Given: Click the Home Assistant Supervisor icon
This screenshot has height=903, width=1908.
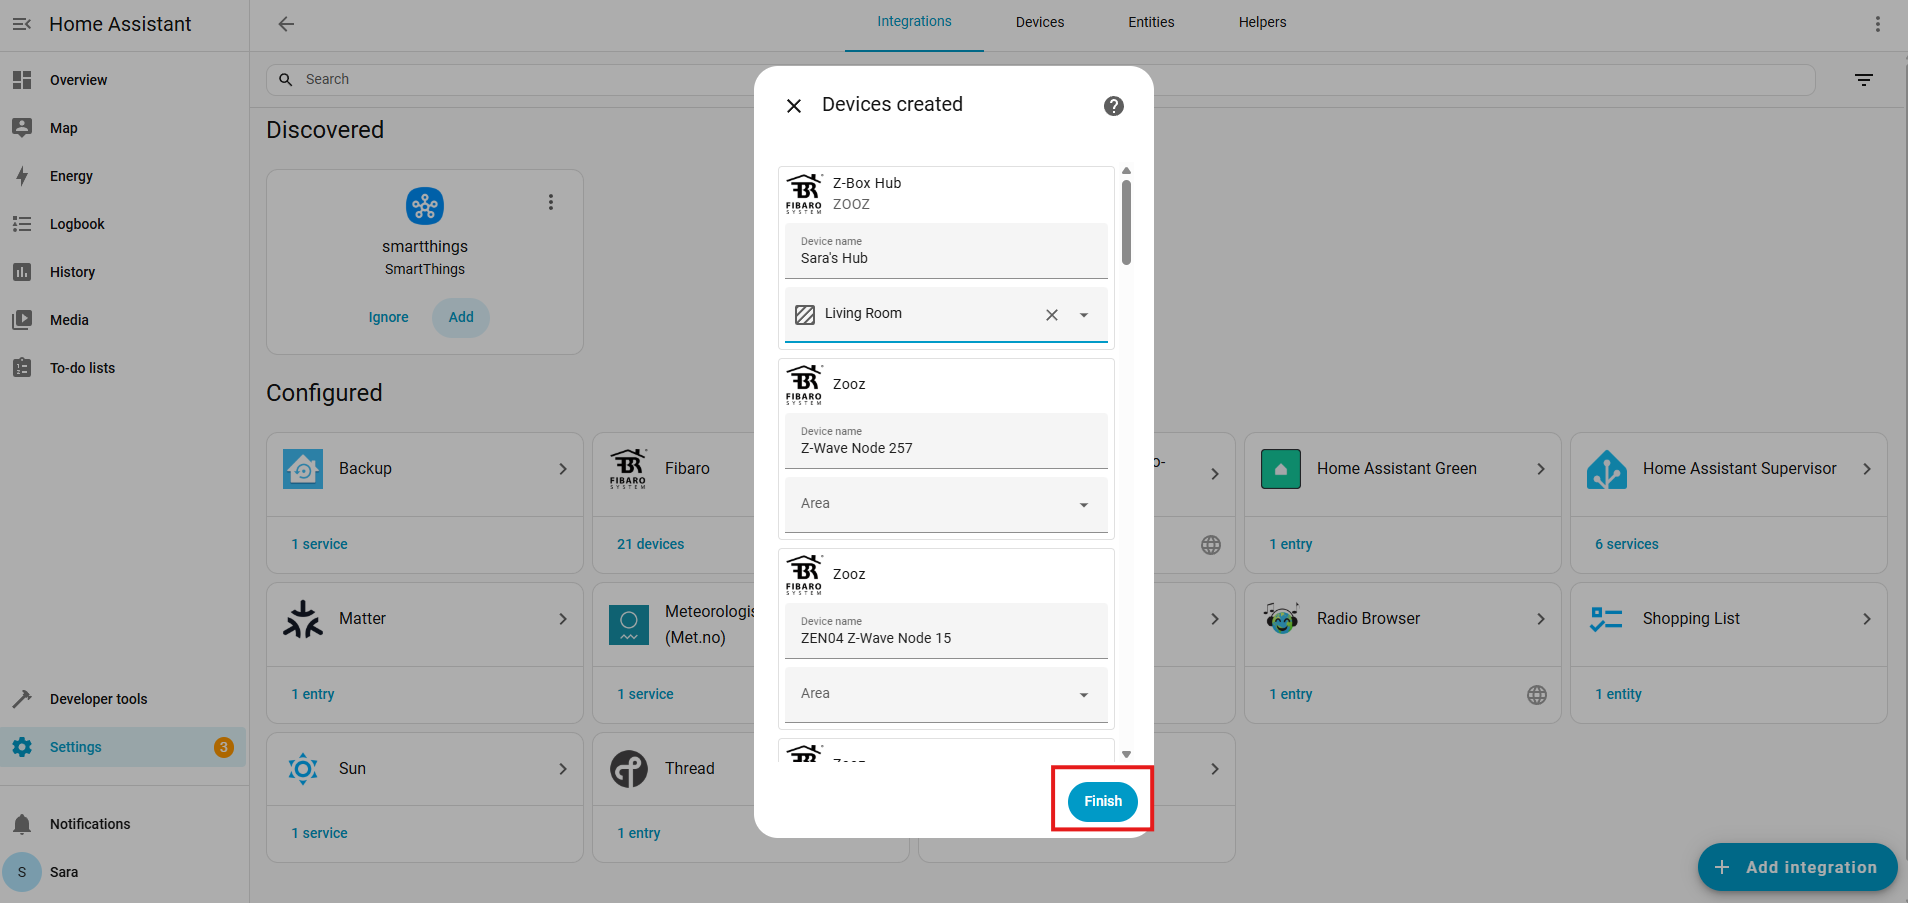Looking at the screenshot, I should [1607, 469].
